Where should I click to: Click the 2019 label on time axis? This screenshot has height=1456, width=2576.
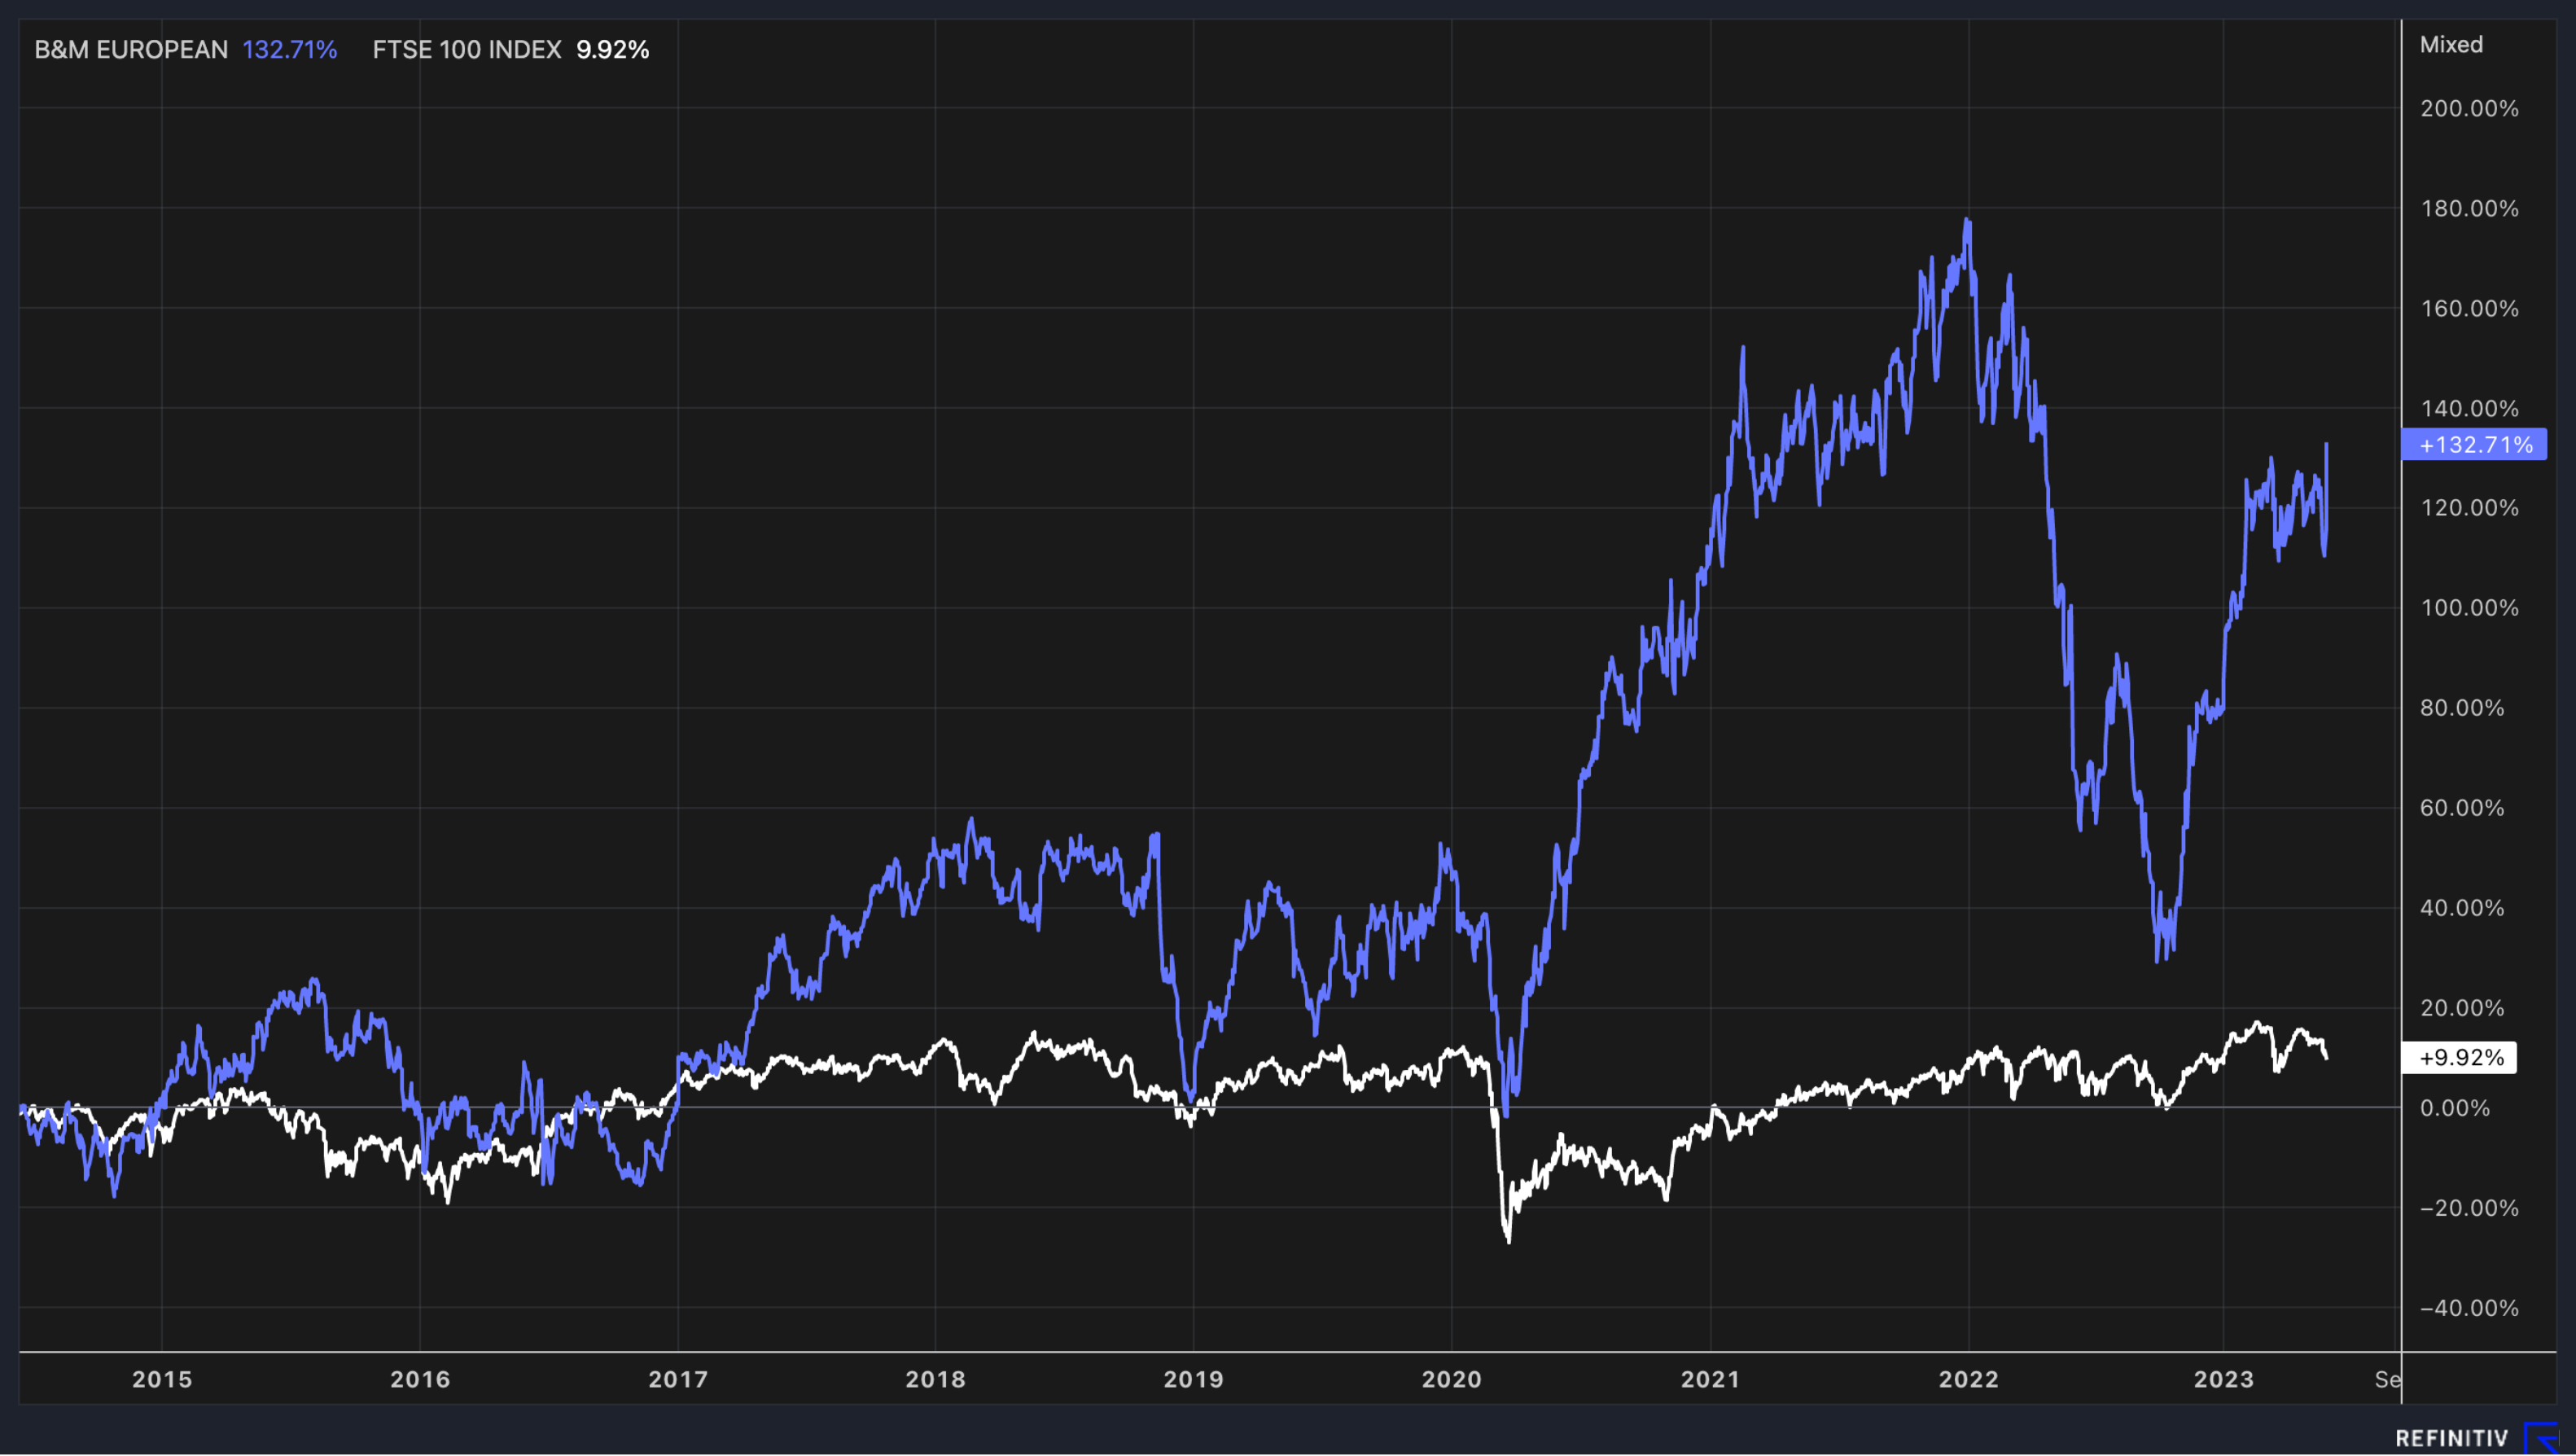click(1193, 1379)
